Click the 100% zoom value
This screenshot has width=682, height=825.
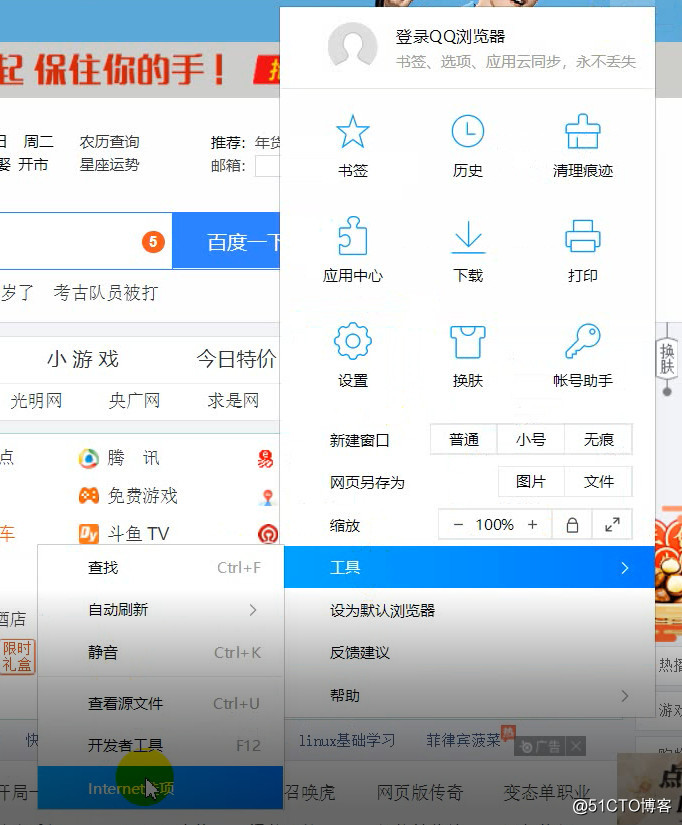point(495,525)
